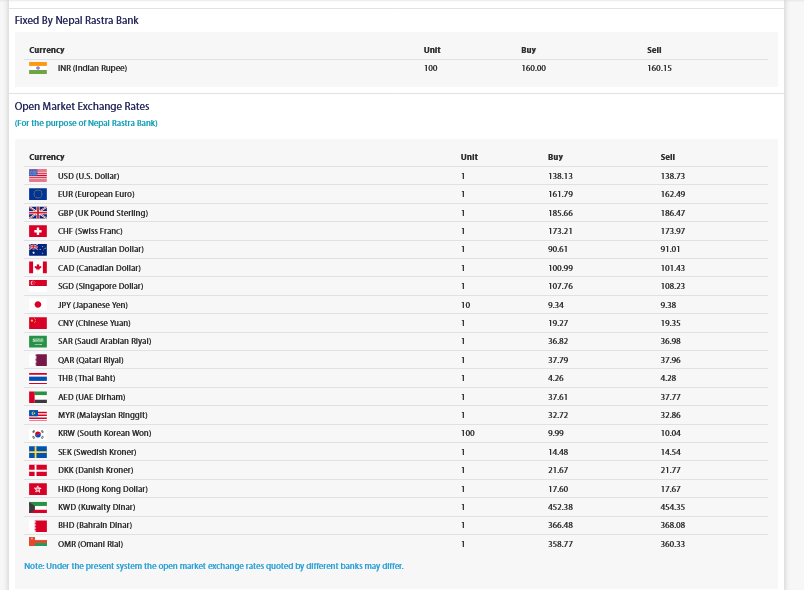Screen dimensions: 804x590
Task: Click the USD buy rate 138.13
Action: pos(560,176)
